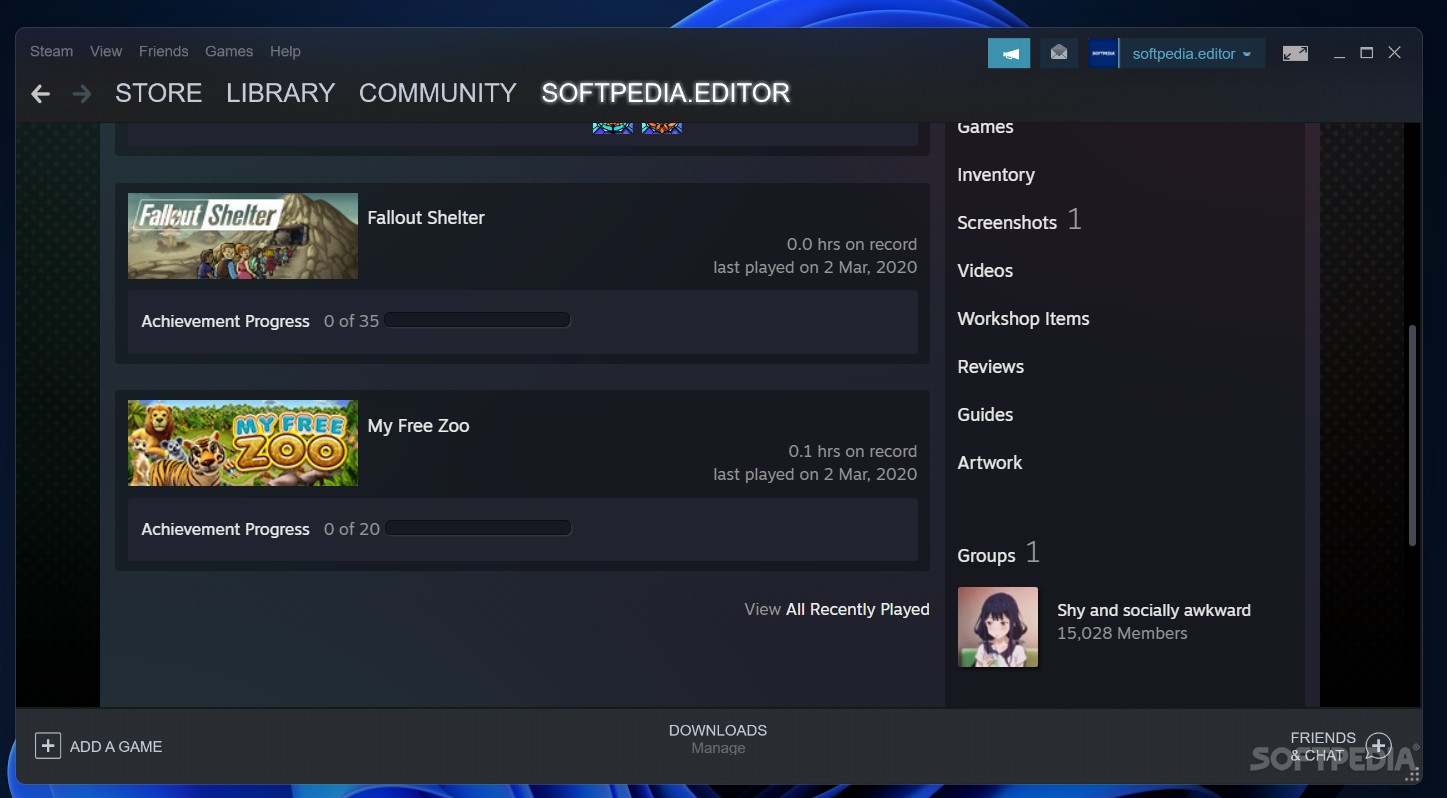The width and height of the screenshot is (1447, 798).
Task: Click the Shy and socially awkward group avatar
Action: coord(998,627)
